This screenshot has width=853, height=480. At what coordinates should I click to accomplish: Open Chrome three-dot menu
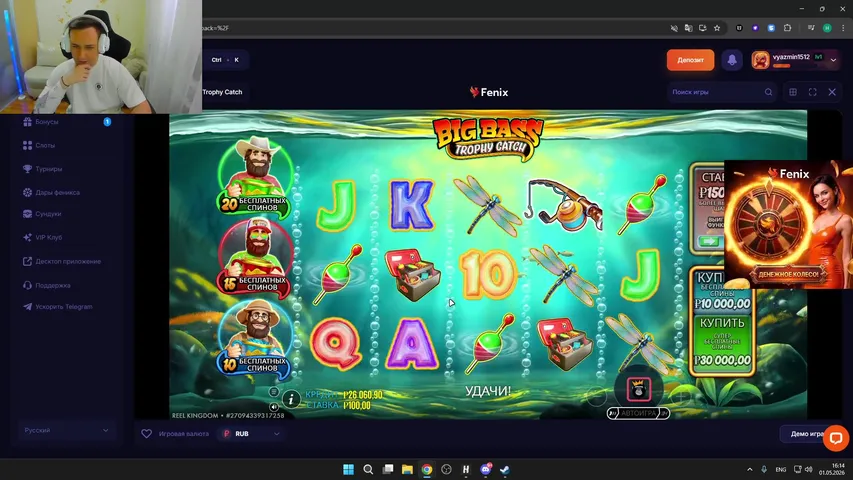pyautogui.click(x=843, y=28)
